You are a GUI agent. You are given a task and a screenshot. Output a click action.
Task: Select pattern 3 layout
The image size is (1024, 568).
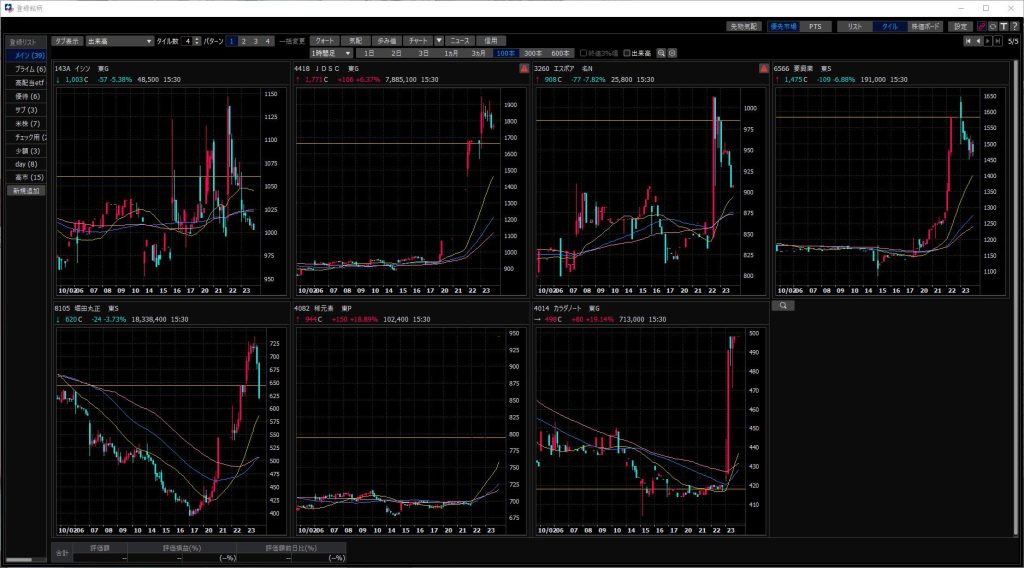[x=256, y=41]
